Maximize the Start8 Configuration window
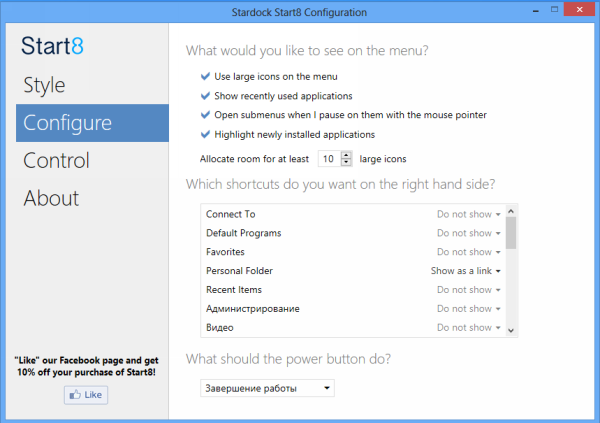Viewport: 600px width, 423px height. coord(554,10)
